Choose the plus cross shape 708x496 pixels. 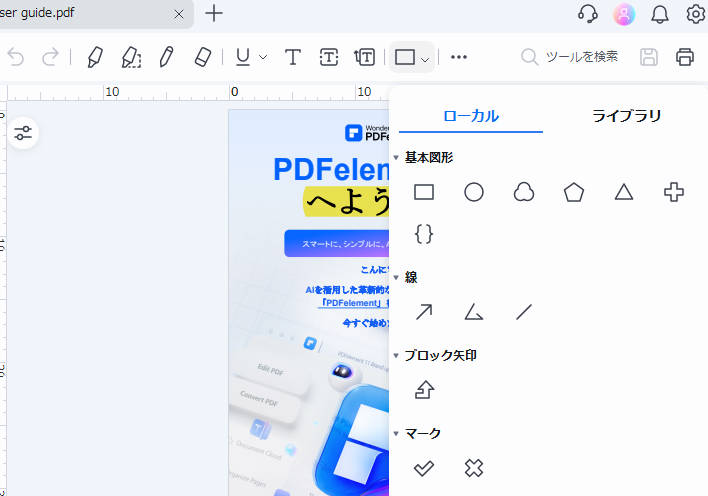(x=674, y=192)
